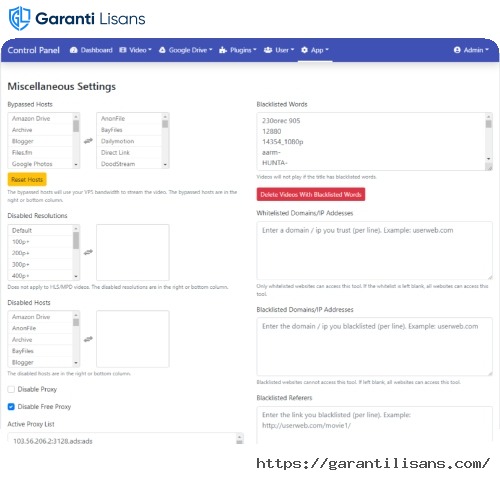Click the Blacklisted Words text area
The height and width of the screenshot is (482, 500).
click(x=374, y=142)
